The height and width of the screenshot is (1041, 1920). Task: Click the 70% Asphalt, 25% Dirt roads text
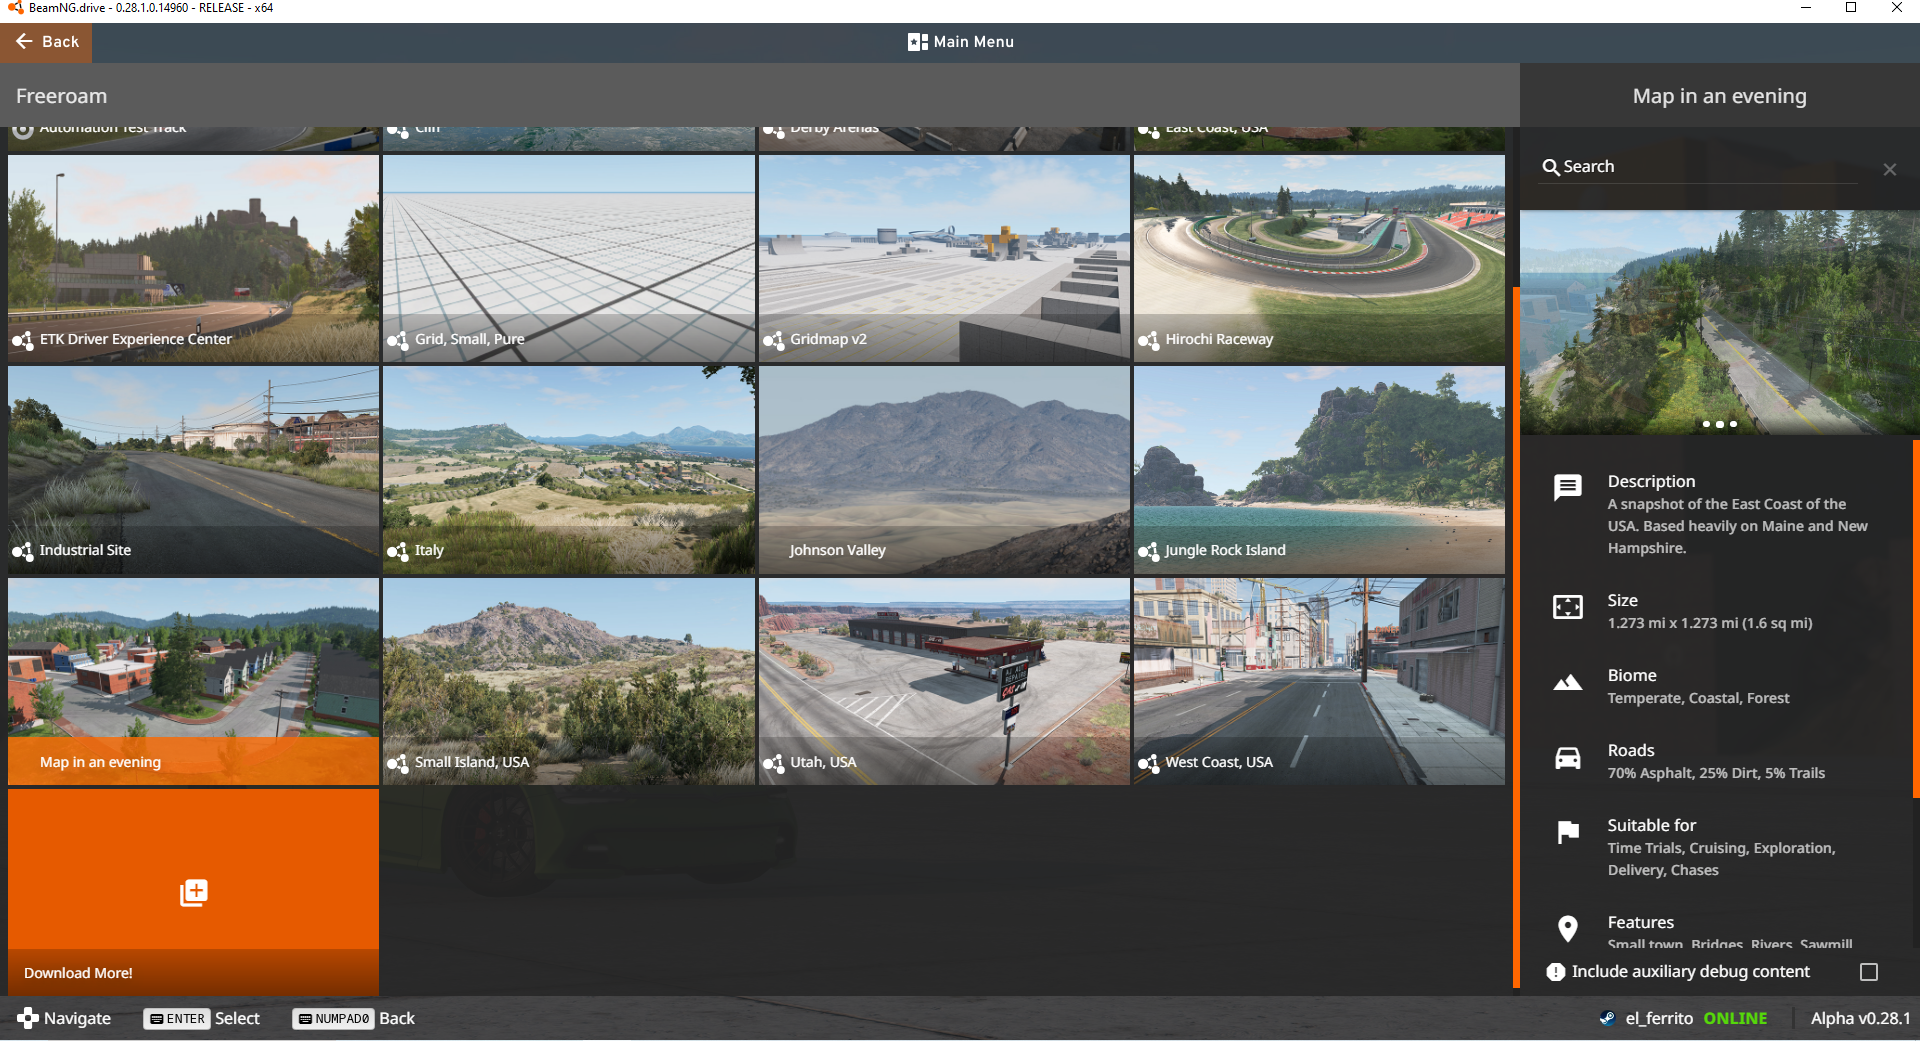1716,773
